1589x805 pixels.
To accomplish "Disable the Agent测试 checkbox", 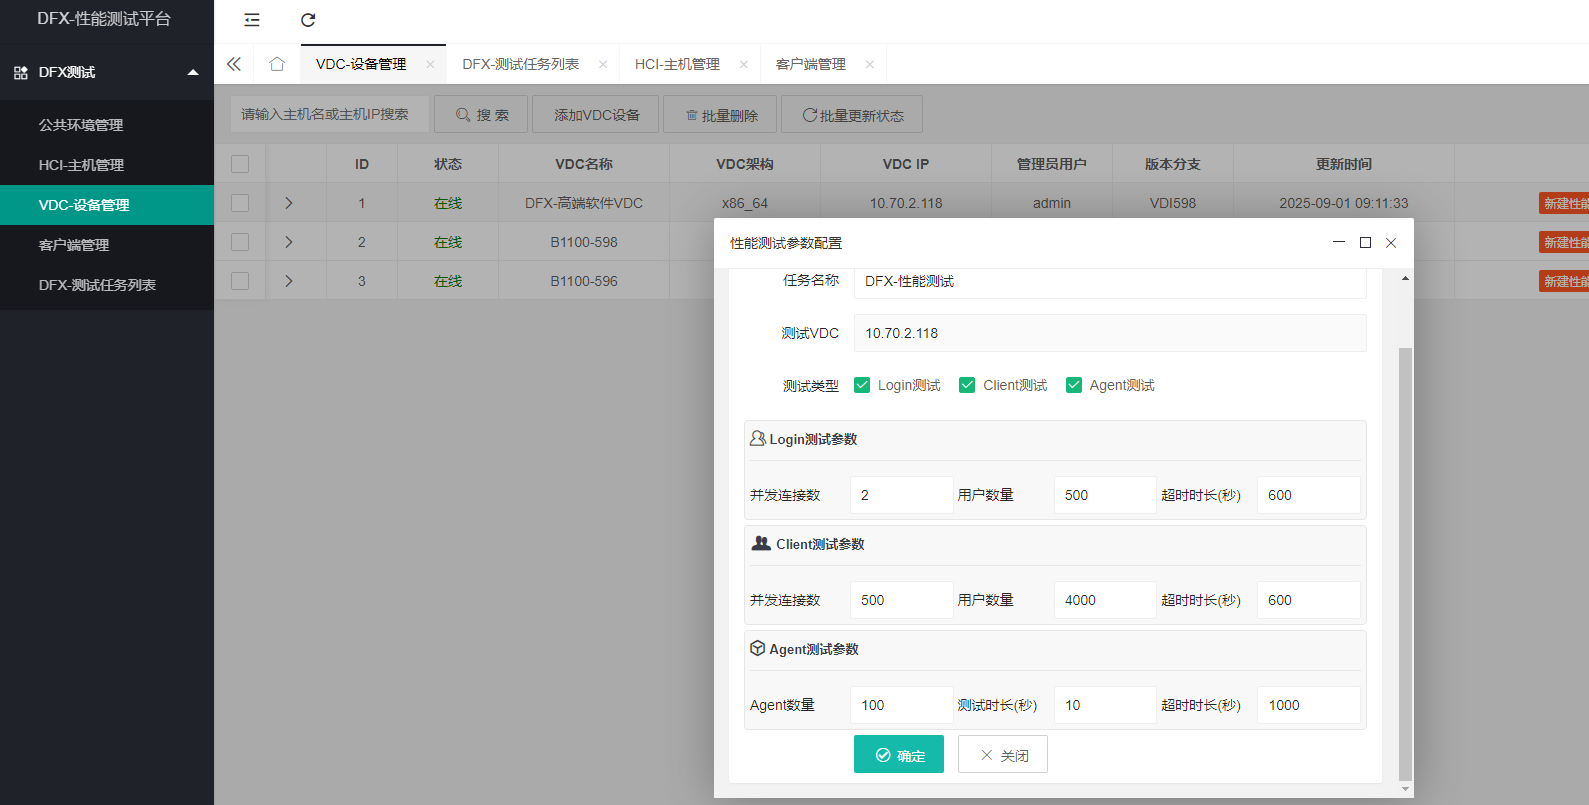I will (x=1074, y=385).
